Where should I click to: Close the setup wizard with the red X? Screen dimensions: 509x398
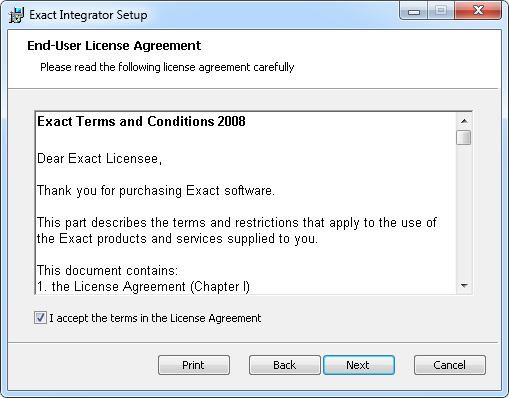coord(478,11)
